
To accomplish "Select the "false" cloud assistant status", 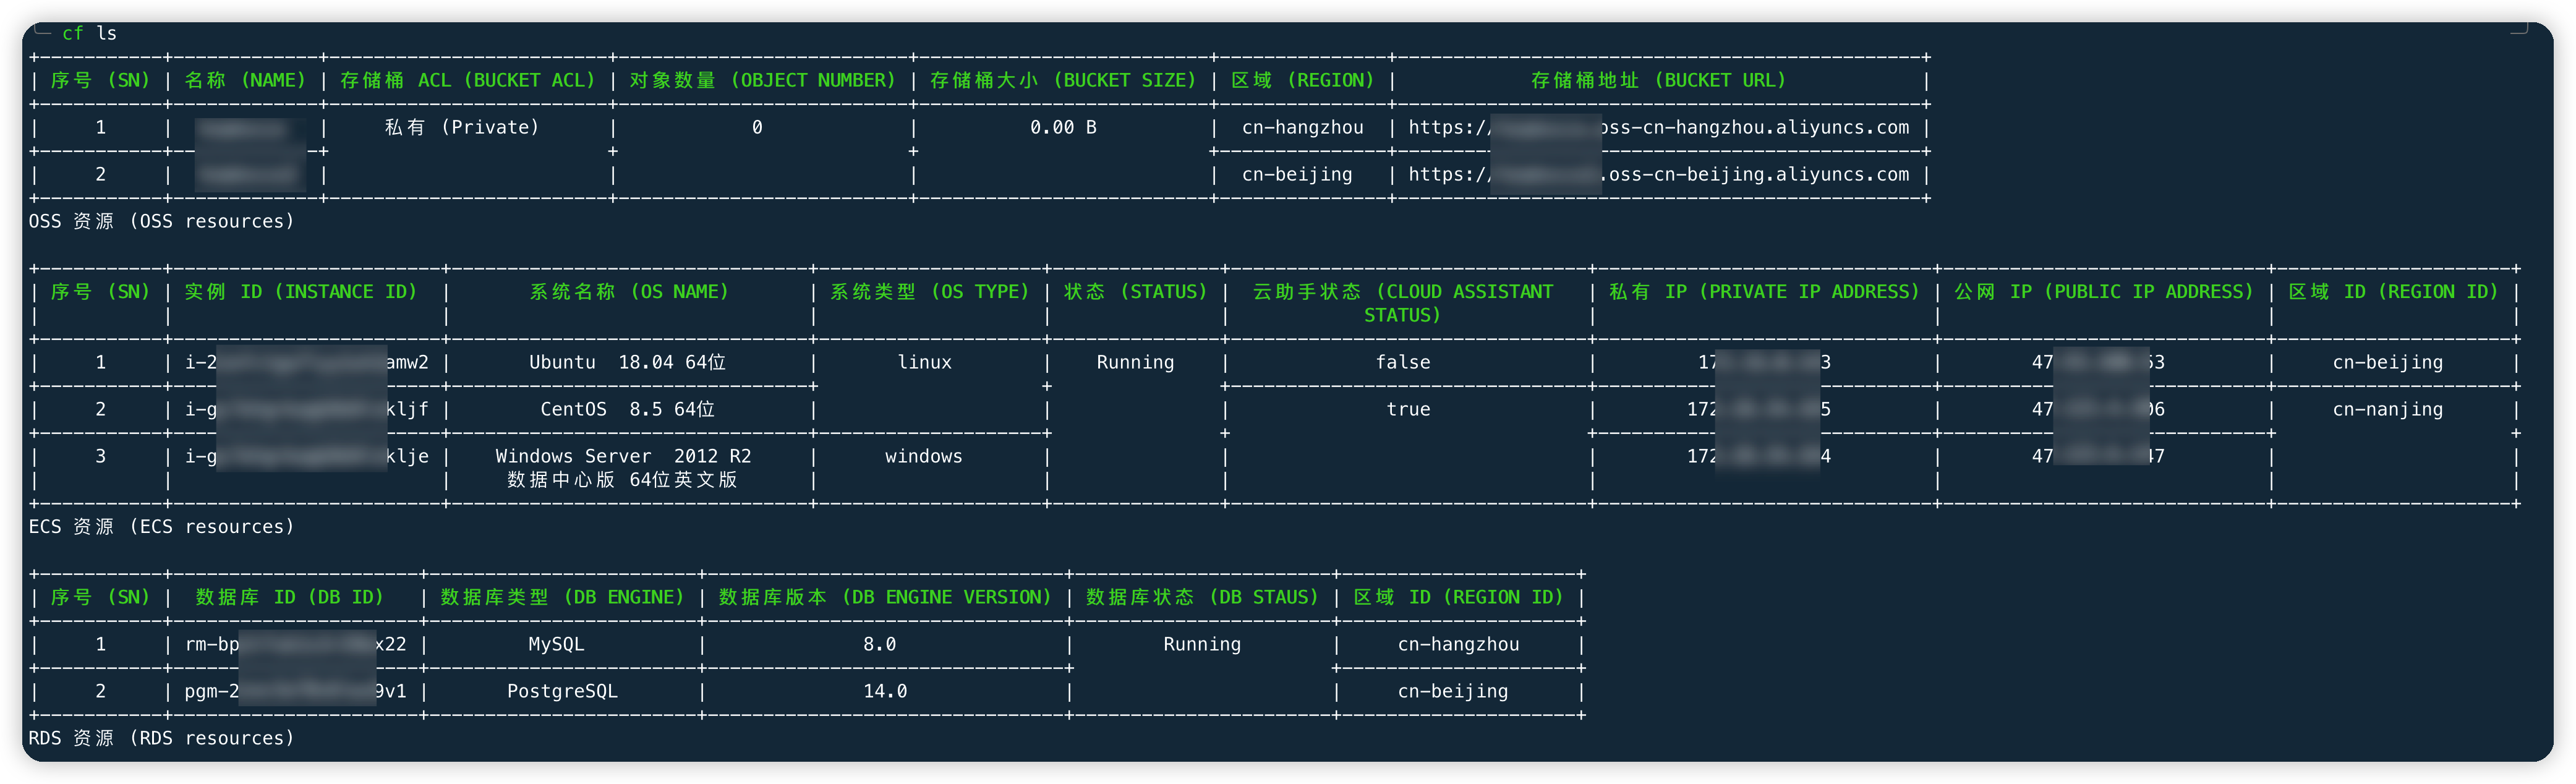I will [1403, 362].
